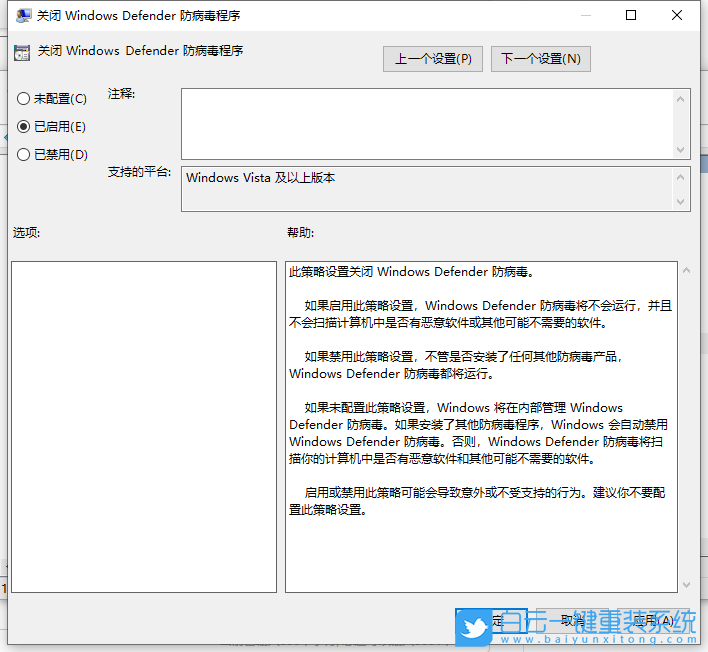Click the empty 选项 options pane

(x=144, y=427)
